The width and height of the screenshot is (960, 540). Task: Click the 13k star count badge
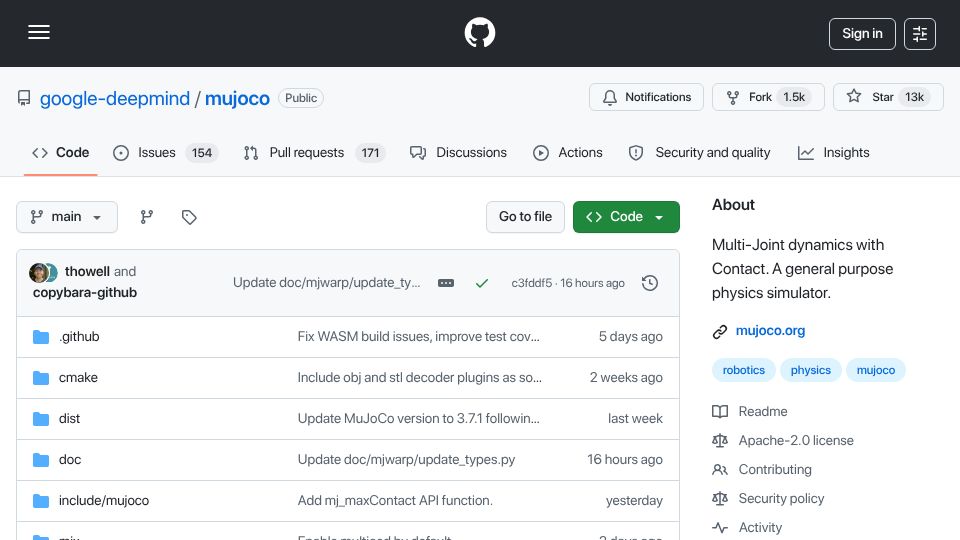pos(914,97)
